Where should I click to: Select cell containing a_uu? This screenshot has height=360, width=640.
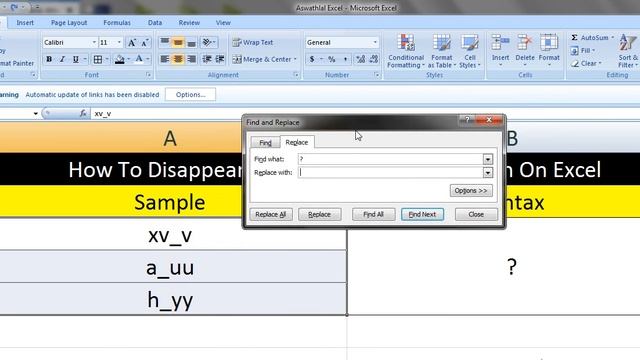(173, 267)
